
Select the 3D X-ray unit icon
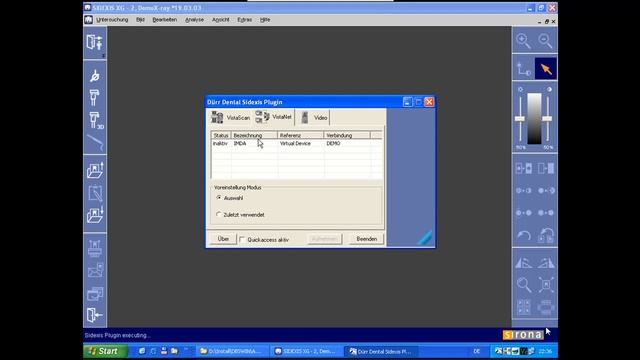click(96, 120)
